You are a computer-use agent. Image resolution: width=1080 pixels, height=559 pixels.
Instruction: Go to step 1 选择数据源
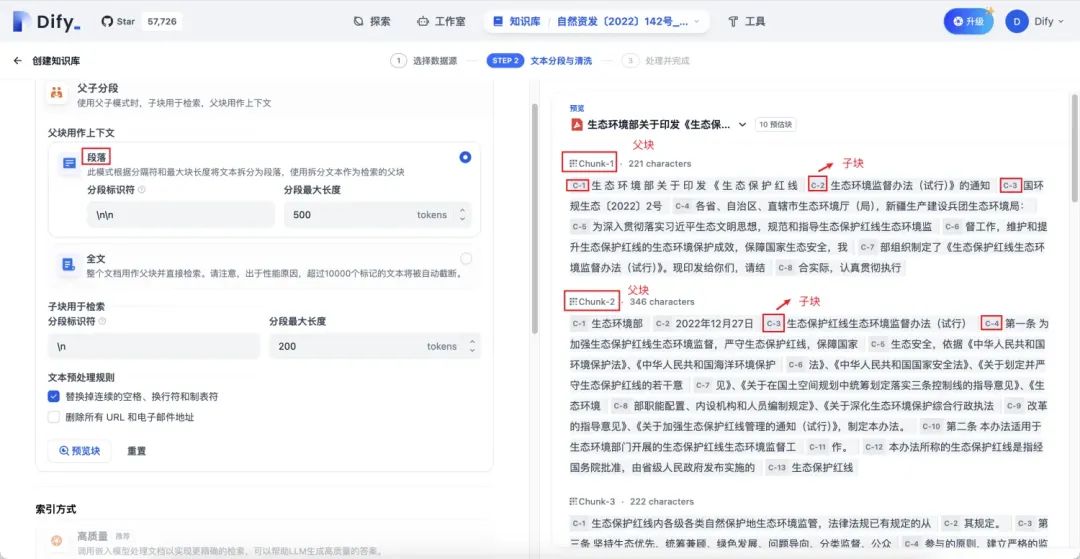[424, 61]
